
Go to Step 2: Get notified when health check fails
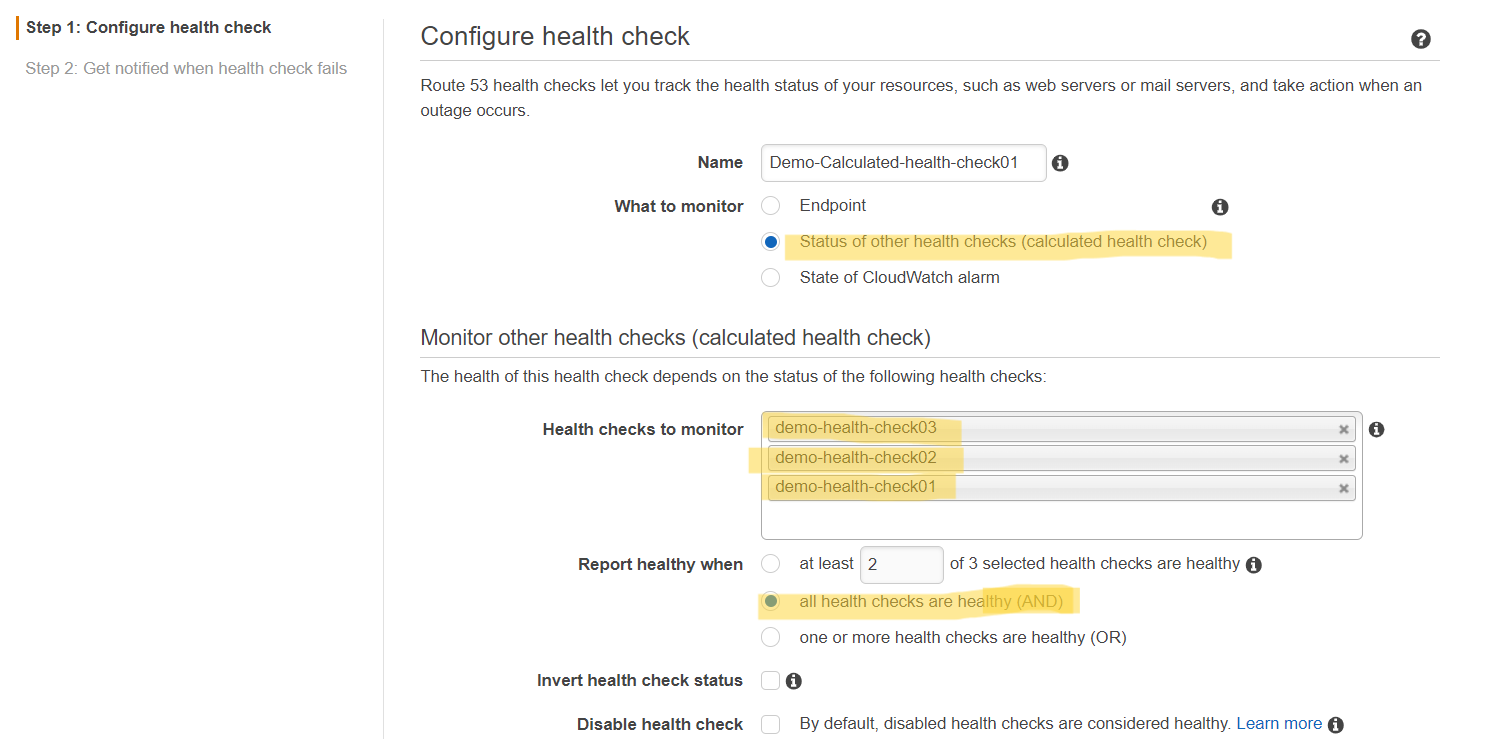click(x=186, y=68)
